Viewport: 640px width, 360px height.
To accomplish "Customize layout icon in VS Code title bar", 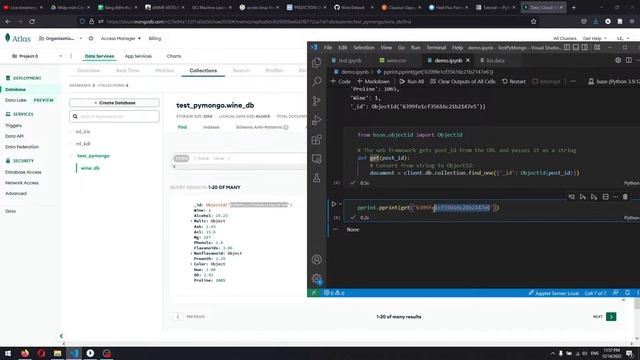I will point(597,48).
